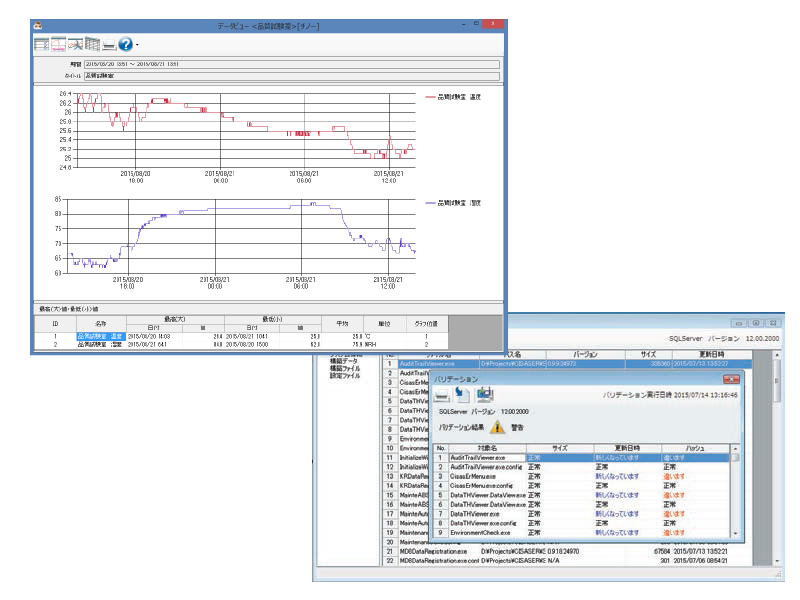Click the 単位 column header
The image size is (800, 600).
coord(384,323)
